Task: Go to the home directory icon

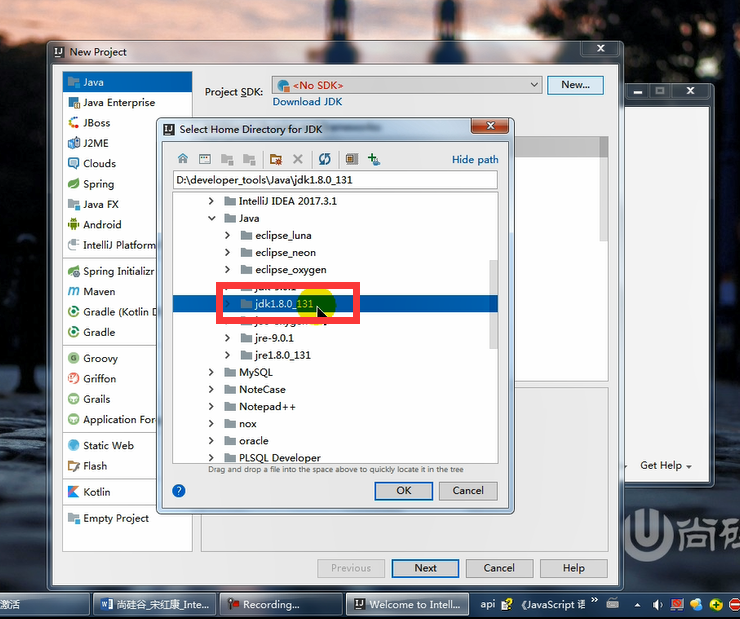Action: pos(183,159)
